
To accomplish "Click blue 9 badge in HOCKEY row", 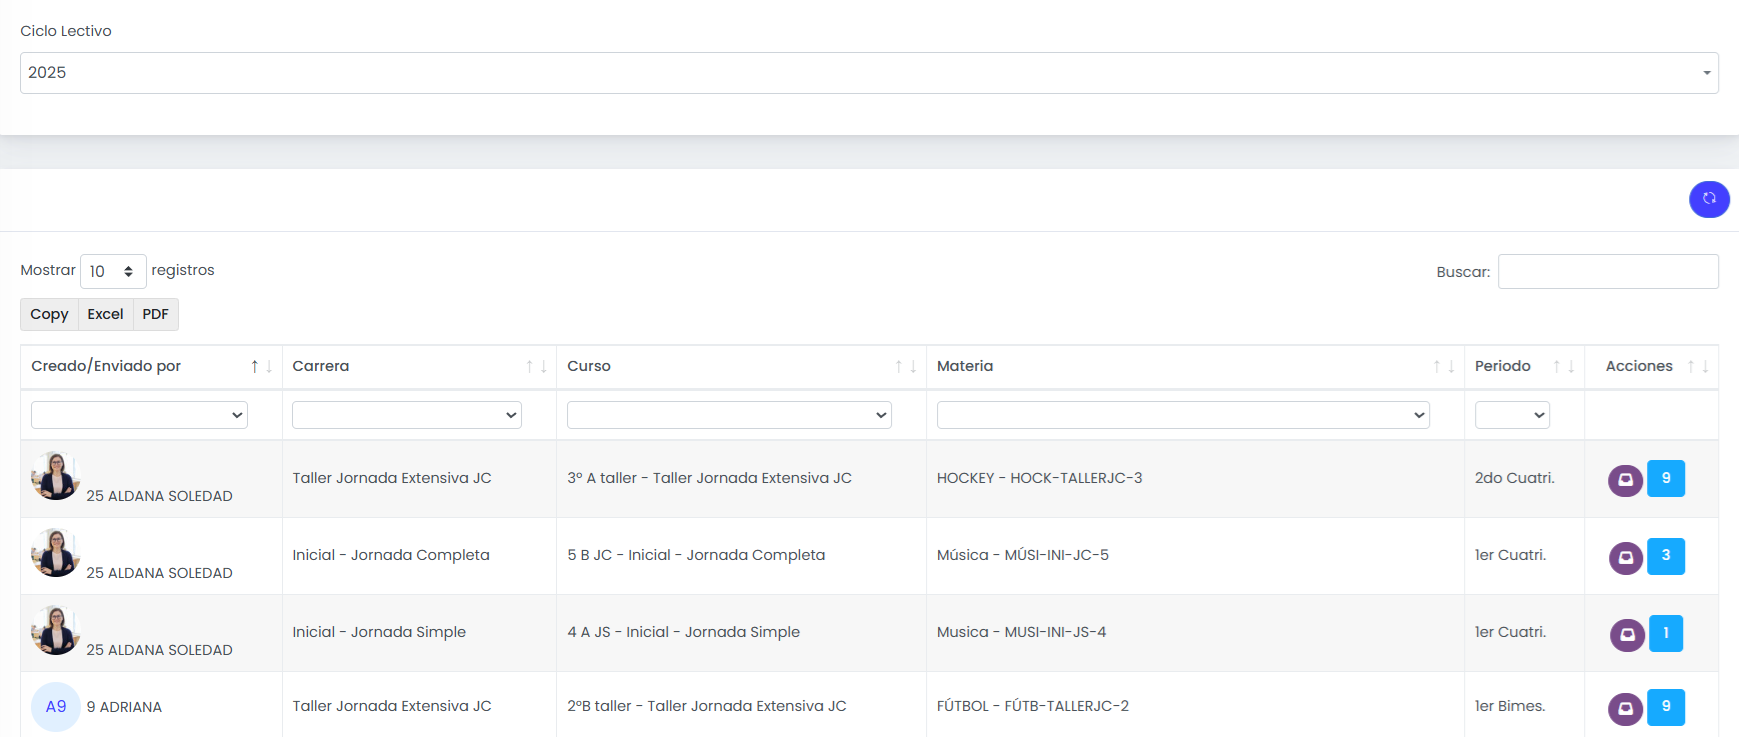I will [x=1666, y=478].
